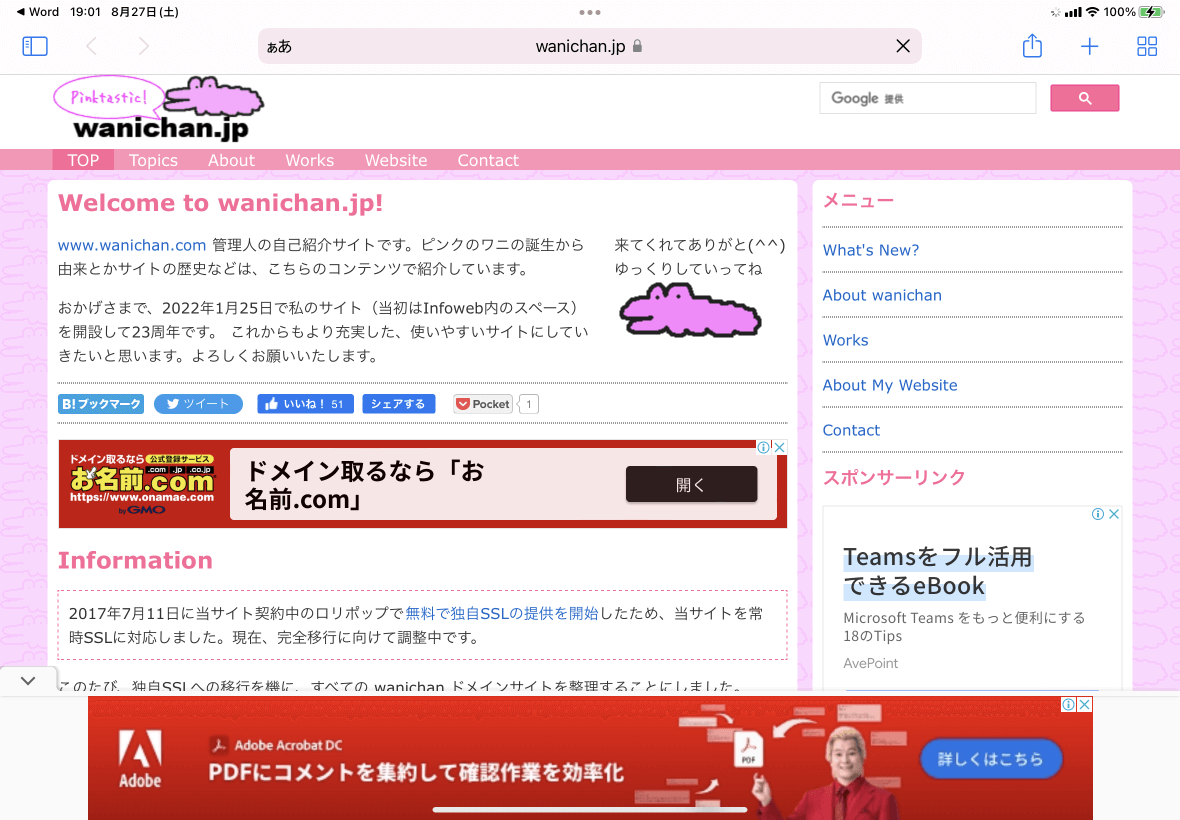Tap the three-dot multitasking control
The width and height of the screenshot is (1180, 820).
click(x=590, y=12)
